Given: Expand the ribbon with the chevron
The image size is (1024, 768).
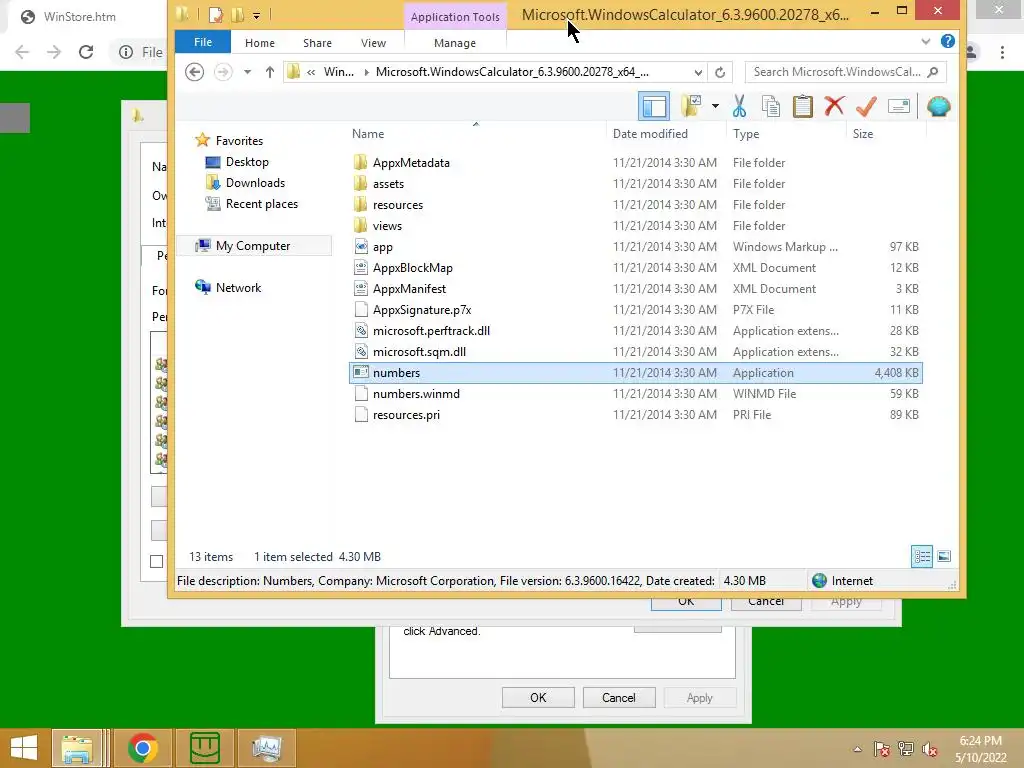Looking at the screenshot, I should [925, 41].
